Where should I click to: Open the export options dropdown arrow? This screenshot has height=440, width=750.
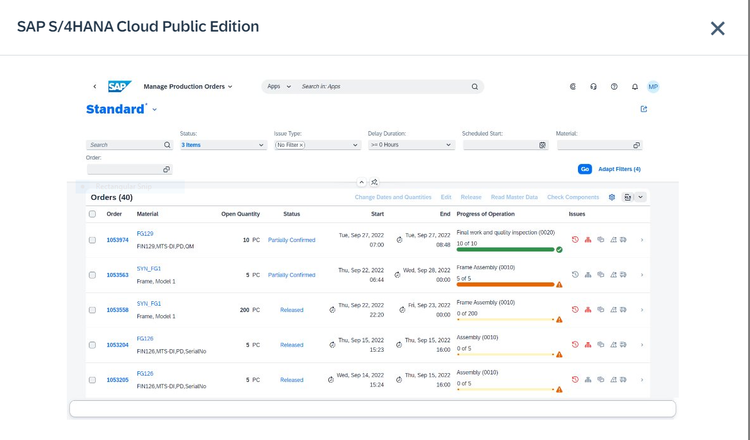[x=640, y=197]
